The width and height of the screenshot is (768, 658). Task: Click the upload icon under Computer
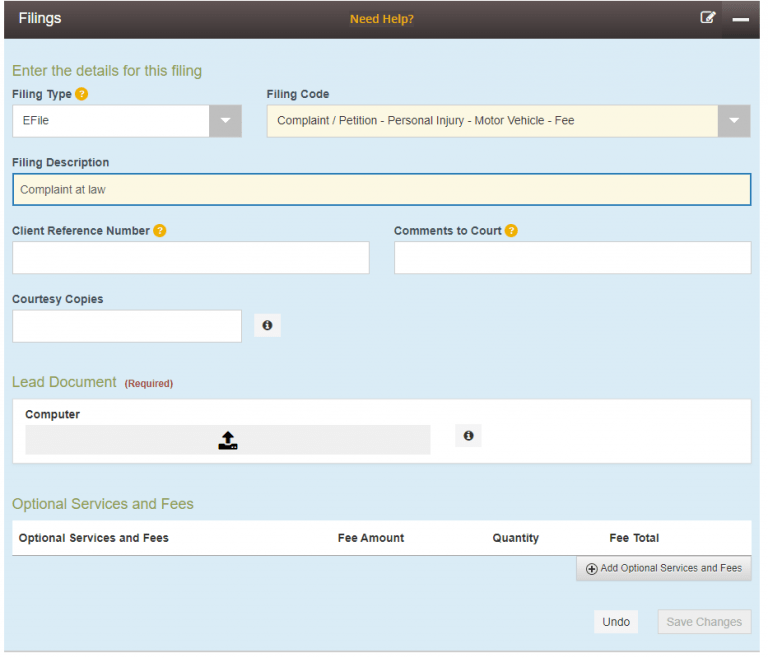pos(228,440)
